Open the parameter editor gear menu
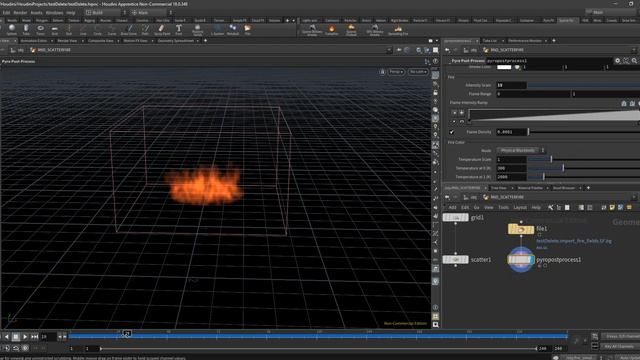Image resolution: width=640 pixels, height=360 pixels. (x=618, y=60)
